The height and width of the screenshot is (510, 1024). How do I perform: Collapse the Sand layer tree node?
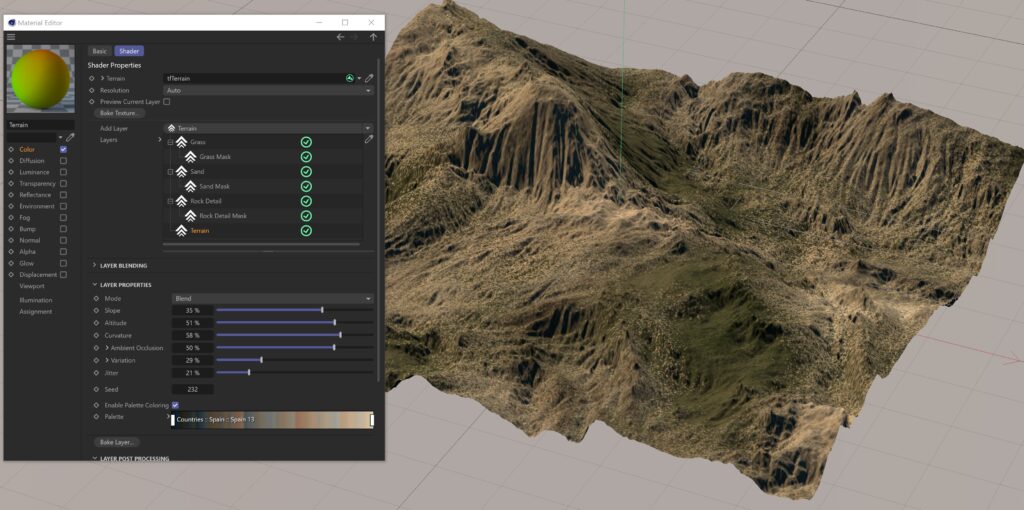(x=170, y=172)
